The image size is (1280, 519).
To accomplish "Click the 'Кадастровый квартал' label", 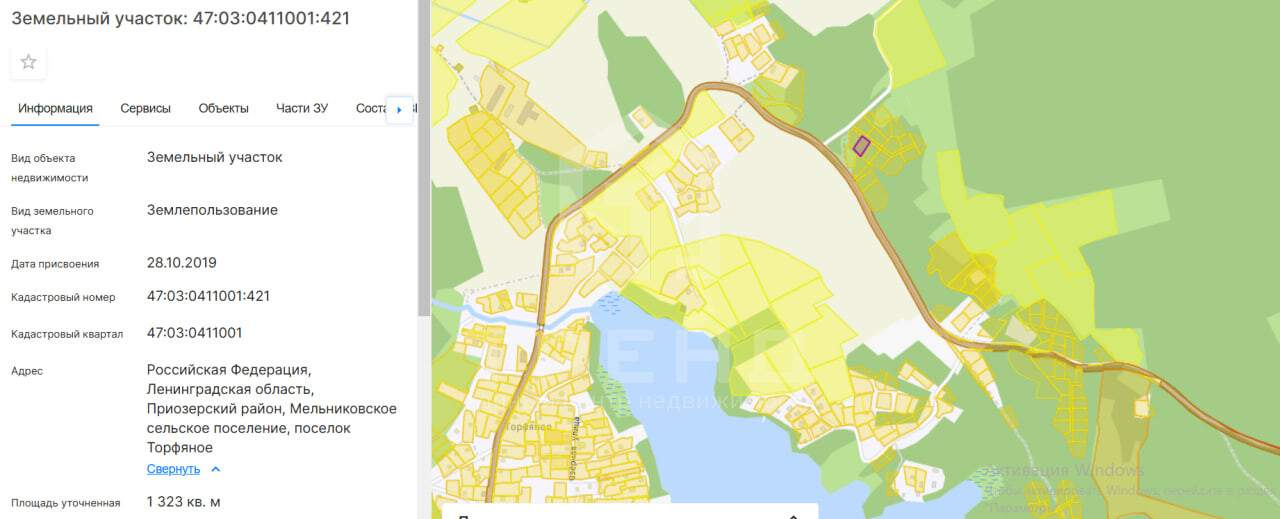I will tap(67, 334).
